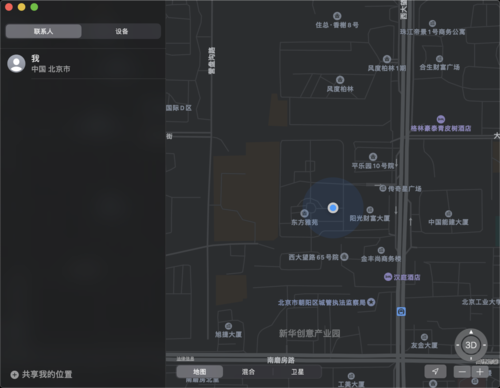Click the yellow minimize window button
The width and height of the screenshot is (500, 388).
pyautogui.click(x=21, y=7)
